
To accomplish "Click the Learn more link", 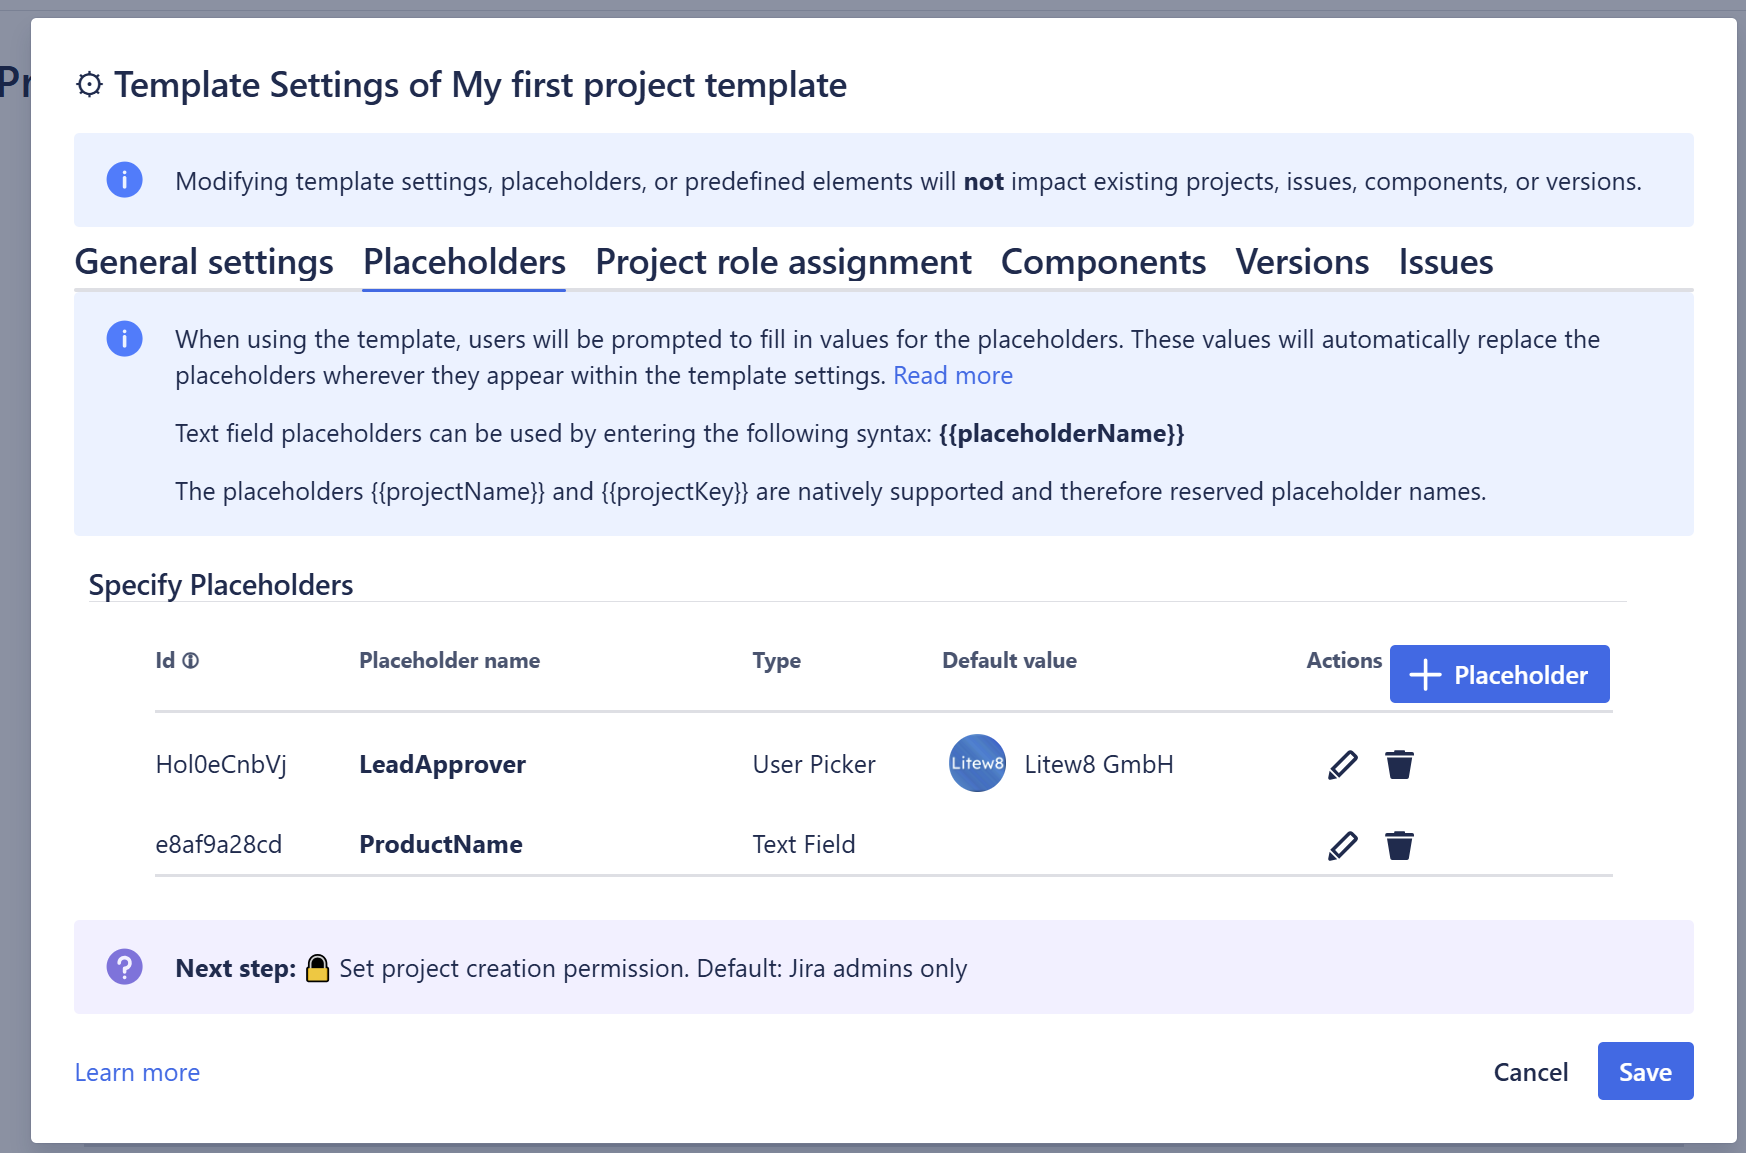I will coord(137,1071).
